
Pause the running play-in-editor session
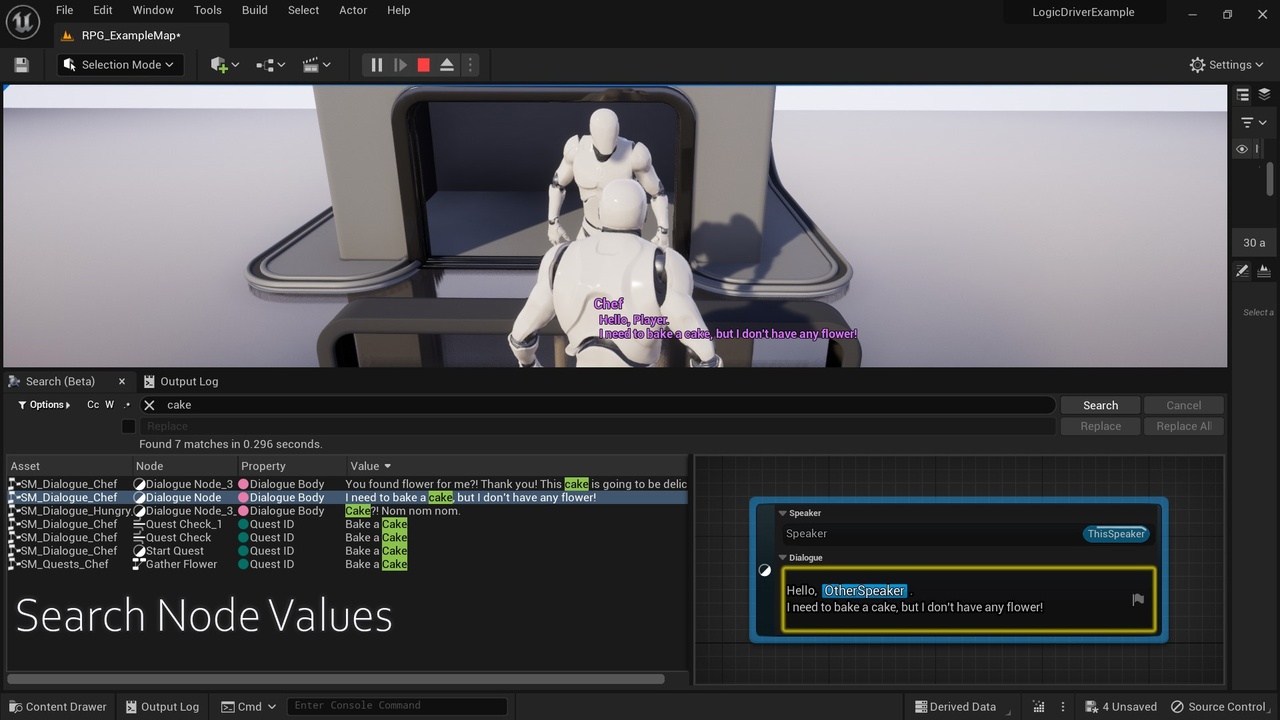(376, 64)
